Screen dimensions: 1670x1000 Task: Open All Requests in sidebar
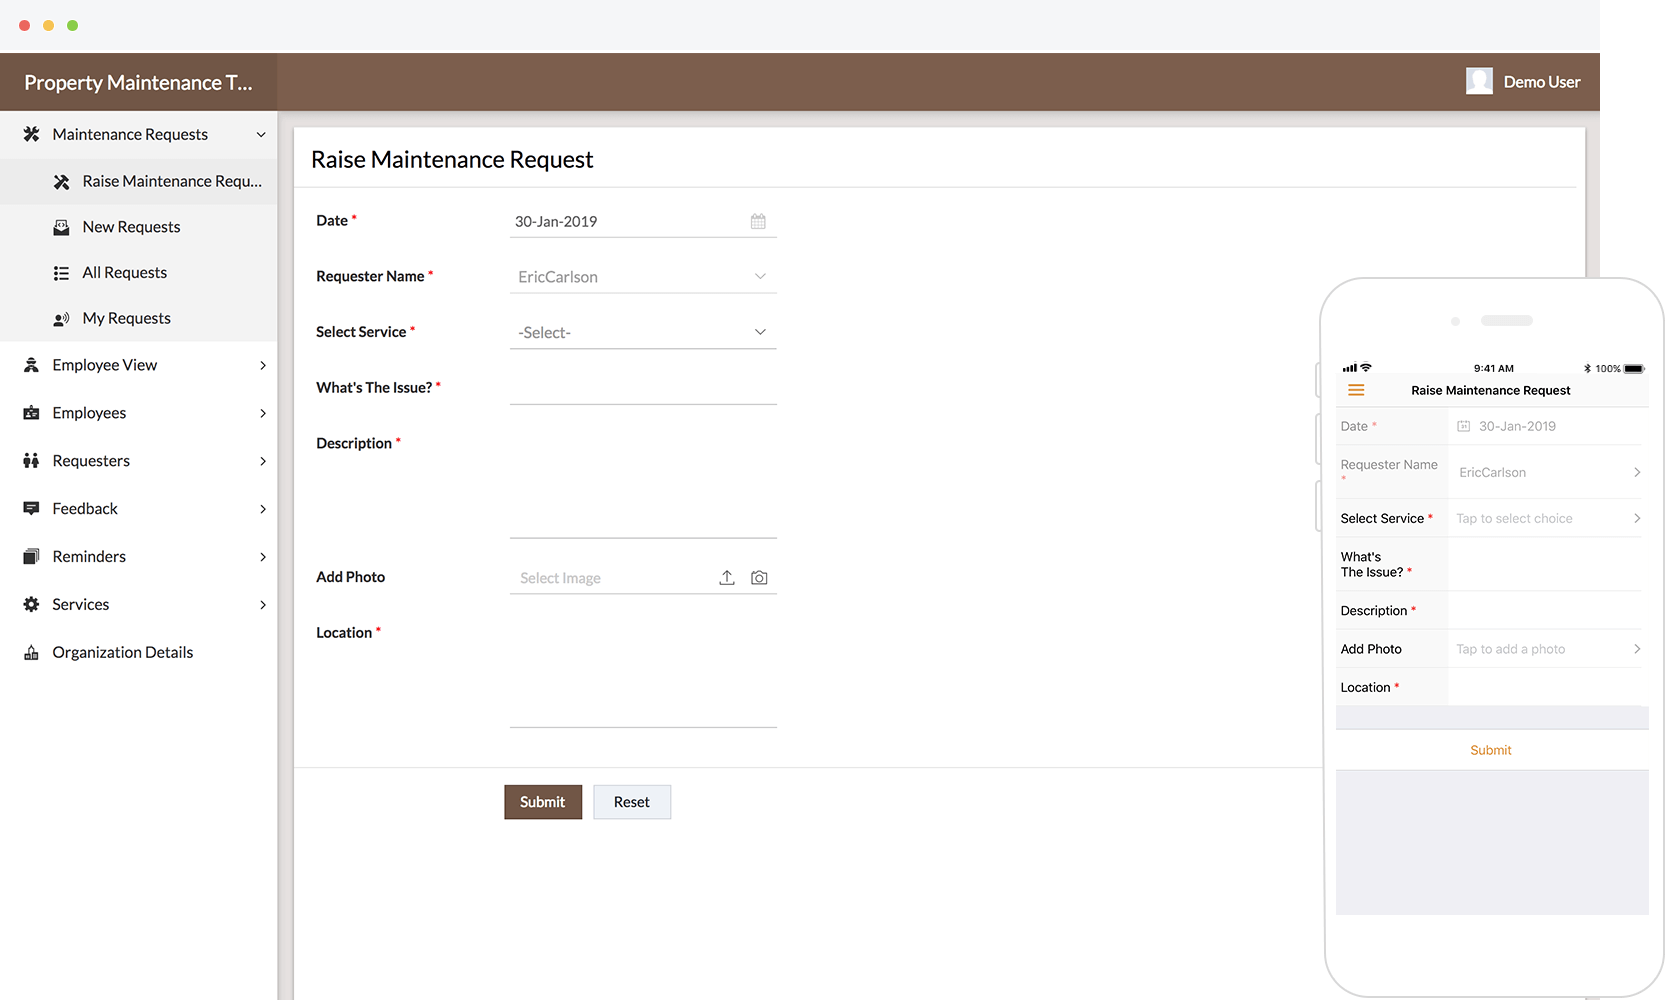pyautogui.click(x=138, y=273)
